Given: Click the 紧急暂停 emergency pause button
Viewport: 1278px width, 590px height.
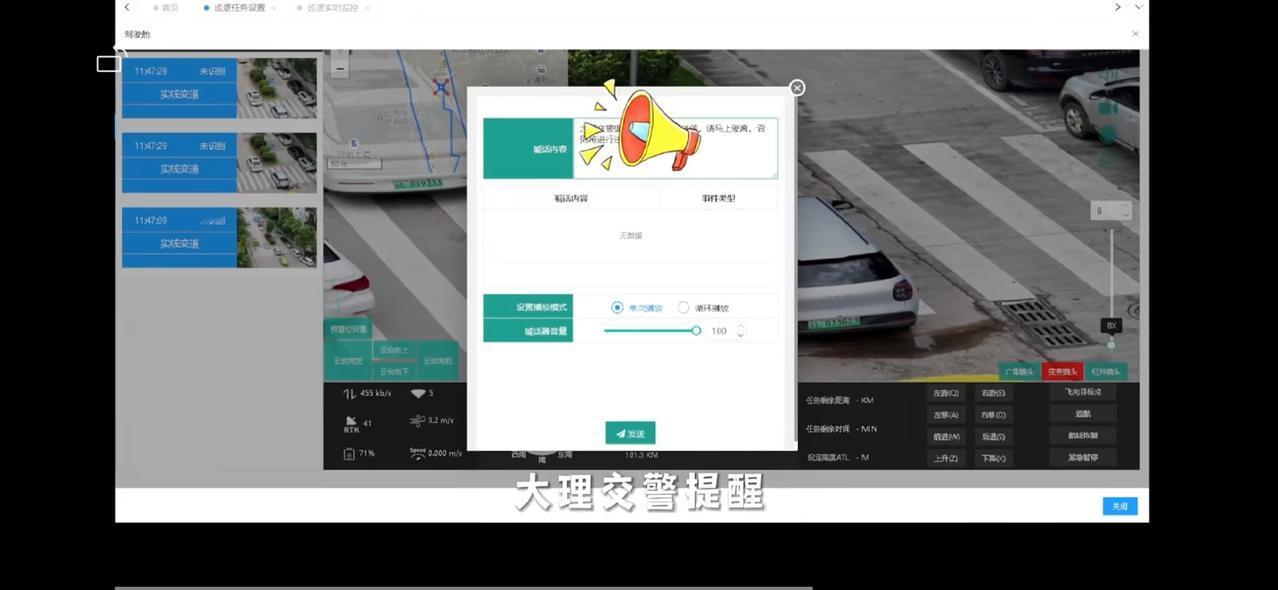Looking at the screenshot, I should click(x=1083, y=458).
